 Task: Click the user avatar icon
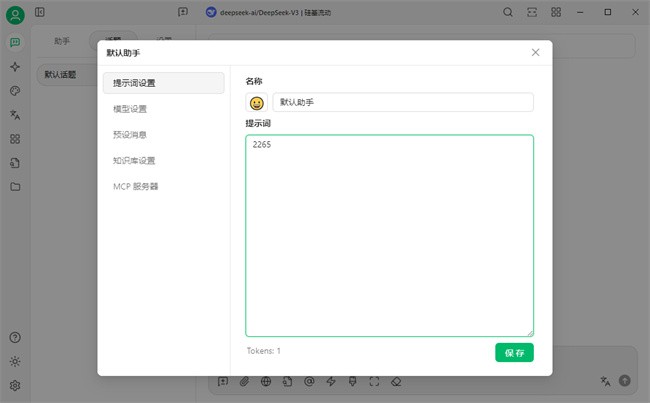[x=15, y=15]
